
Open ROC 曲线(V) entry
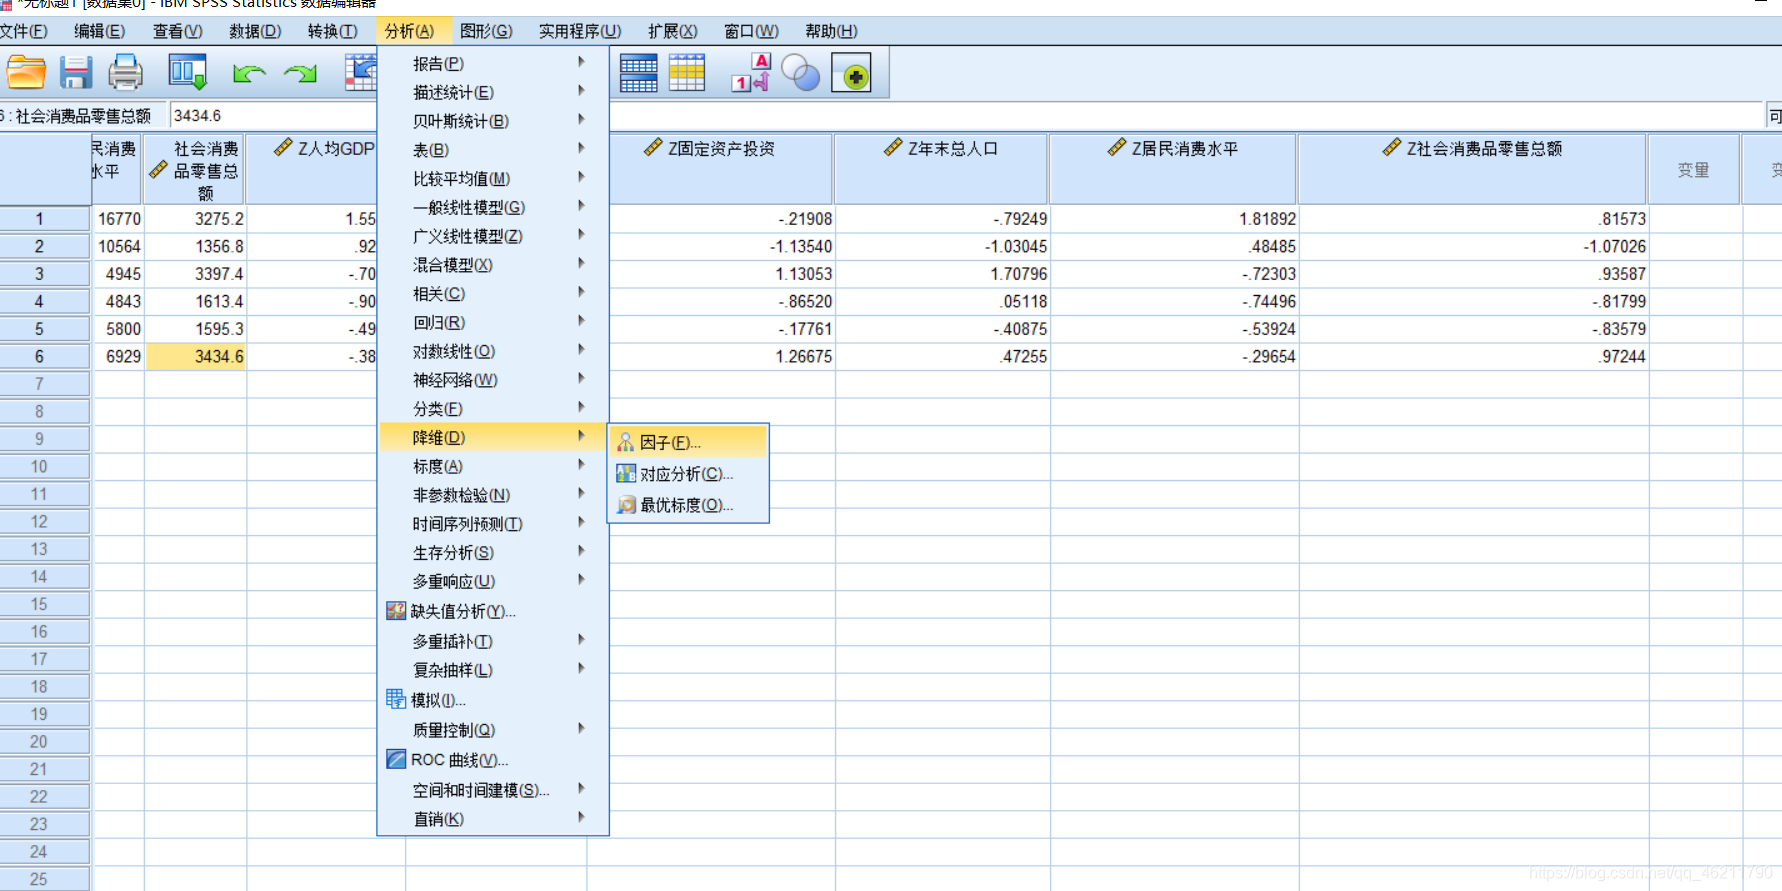(493, 760)
